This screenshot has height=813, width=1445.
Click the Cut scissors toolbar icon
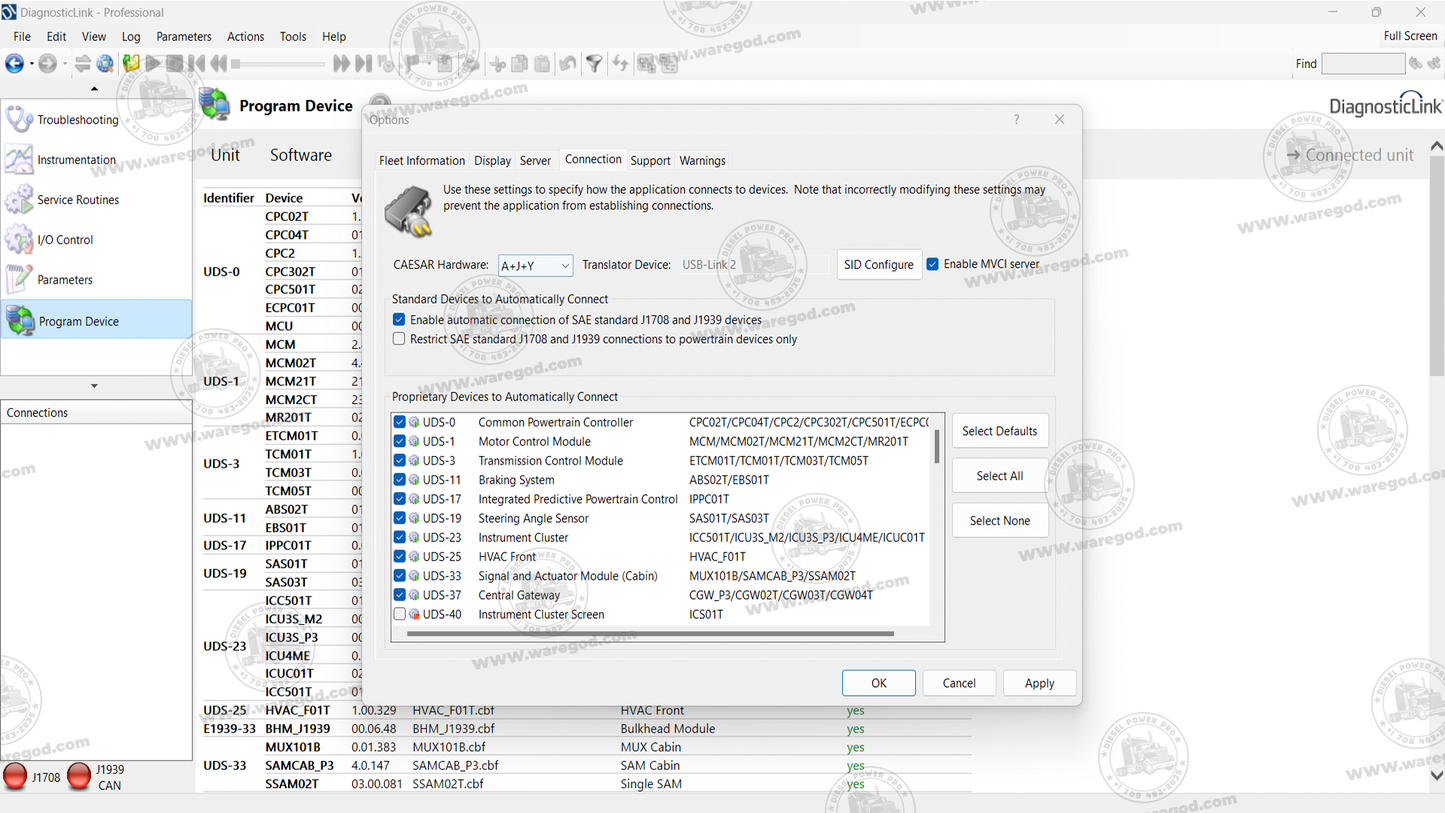pos(497,64)
